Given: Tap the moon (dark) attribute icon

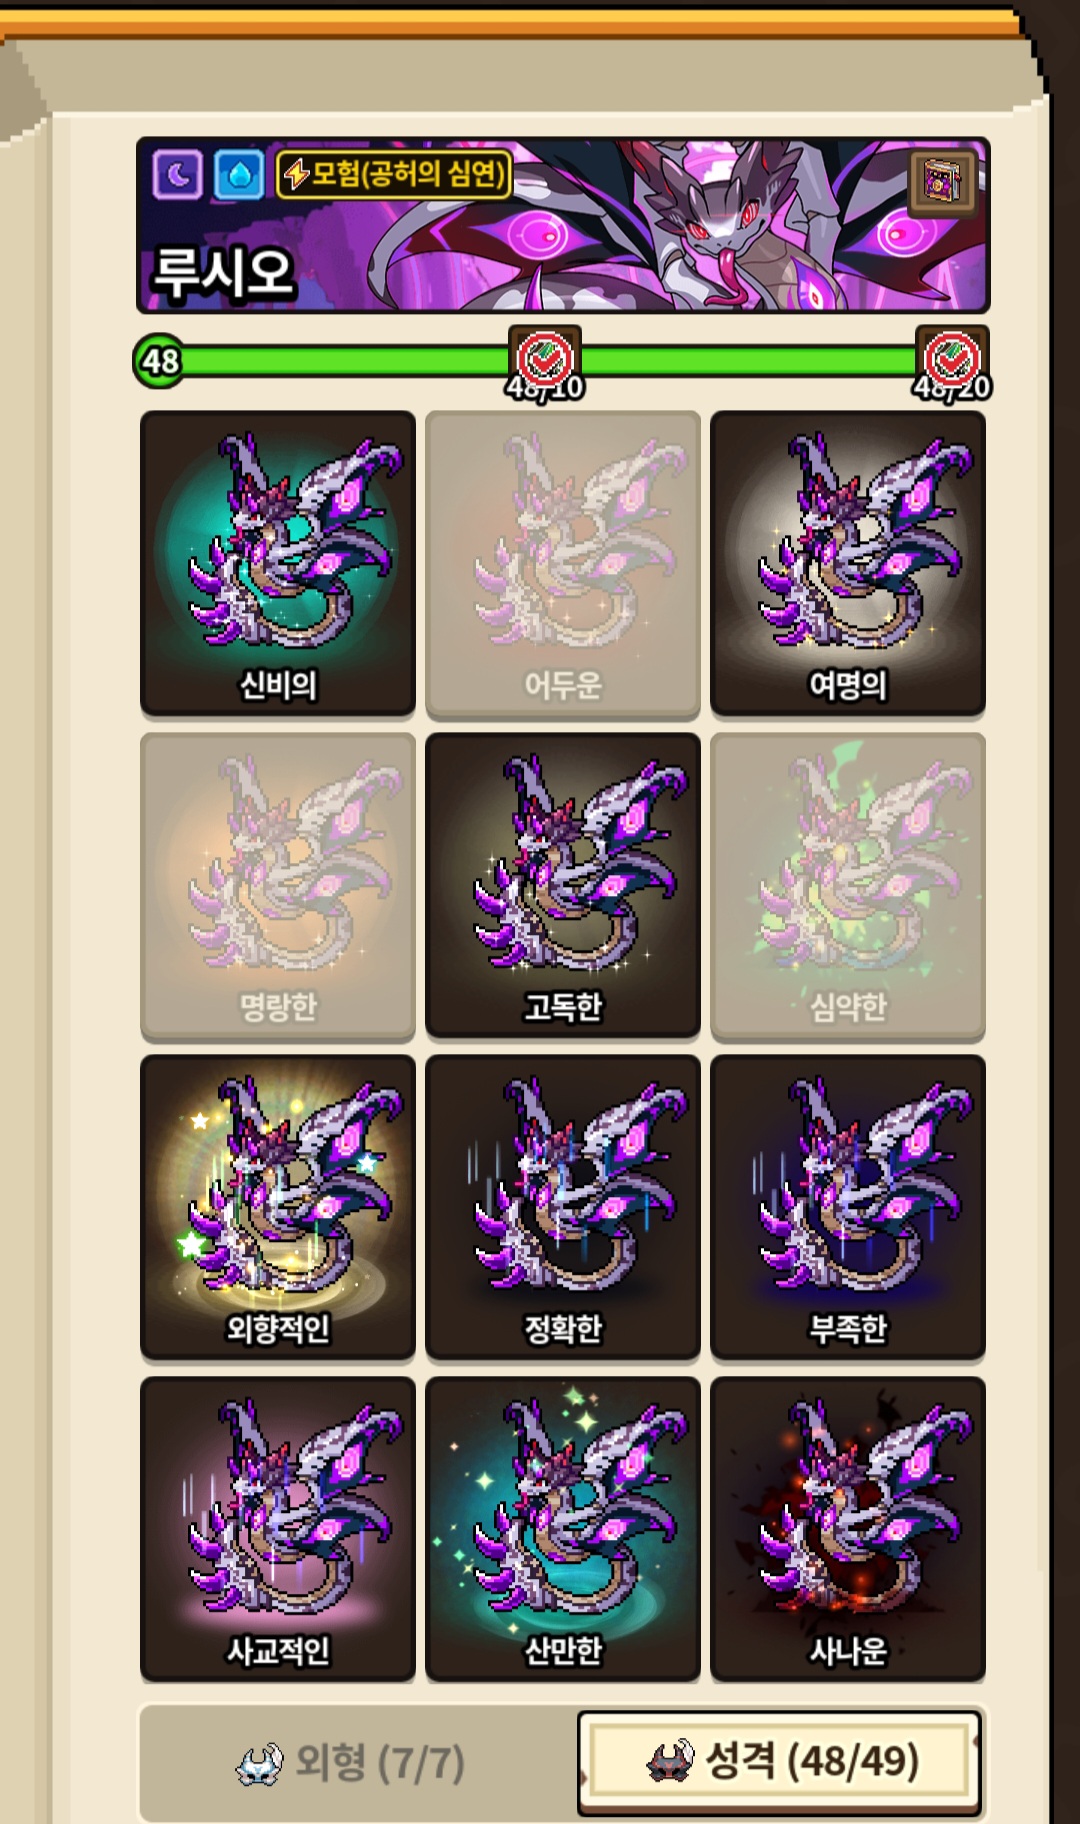Looking at the screenshot, I should pyautogui.click(x=178, y=175).
